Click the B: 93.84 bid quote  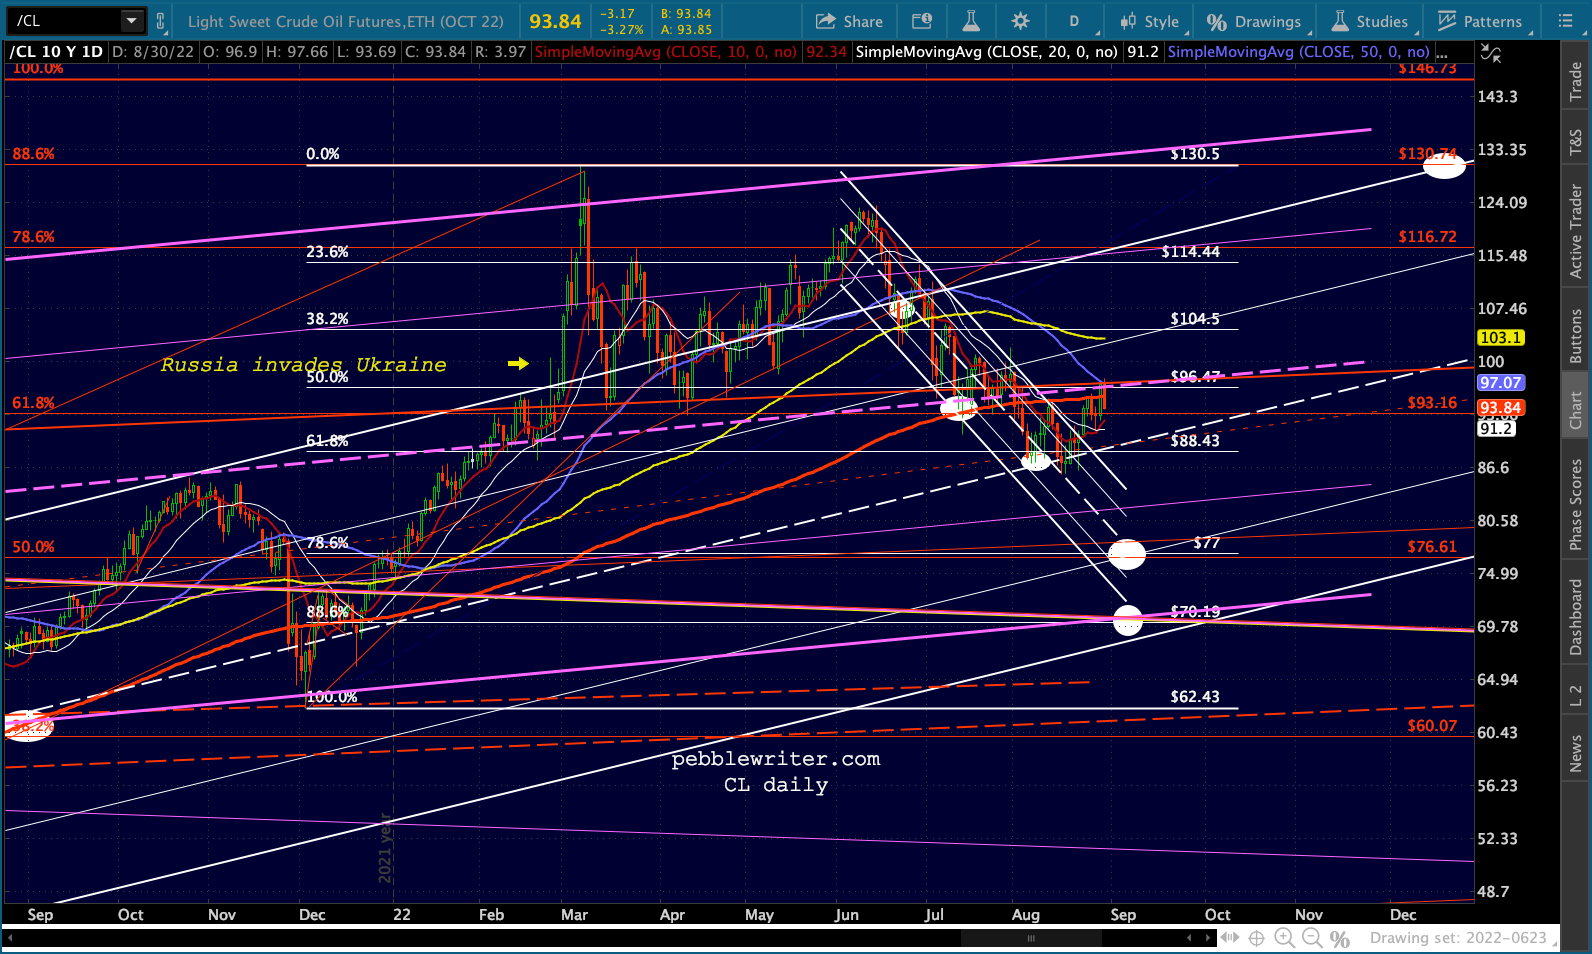coord(686,14)
